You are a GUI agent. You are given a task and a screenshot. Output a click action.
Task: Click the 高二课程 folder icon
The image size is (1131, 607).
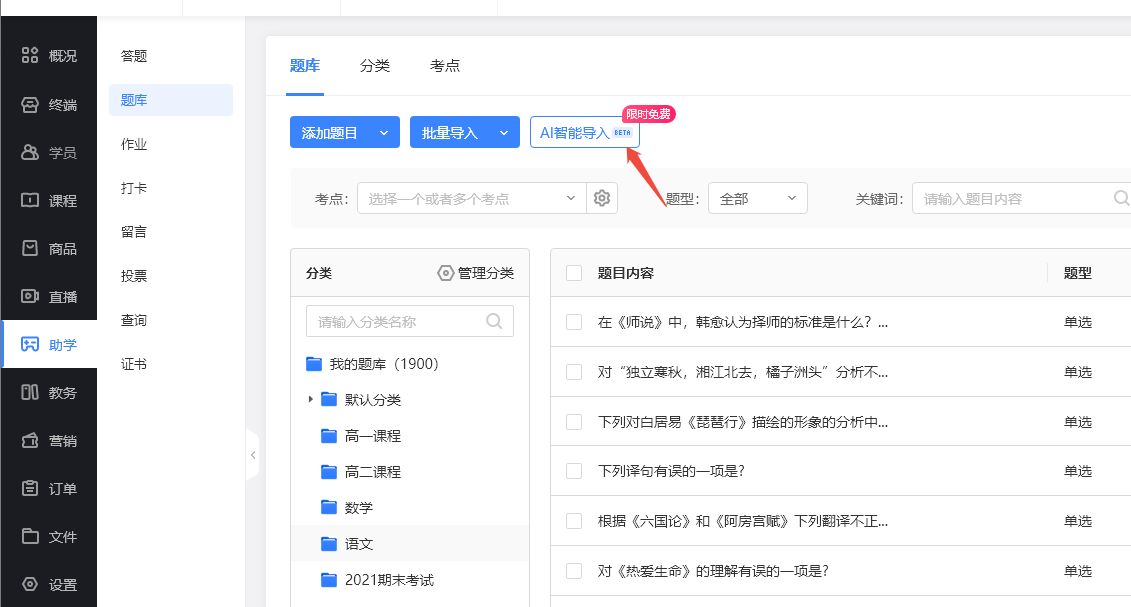[x=329, y=471]
